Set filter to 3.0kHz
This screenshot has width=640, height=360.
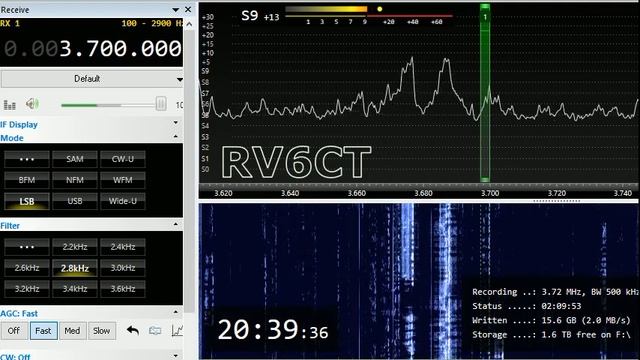[x=122, y=268]
